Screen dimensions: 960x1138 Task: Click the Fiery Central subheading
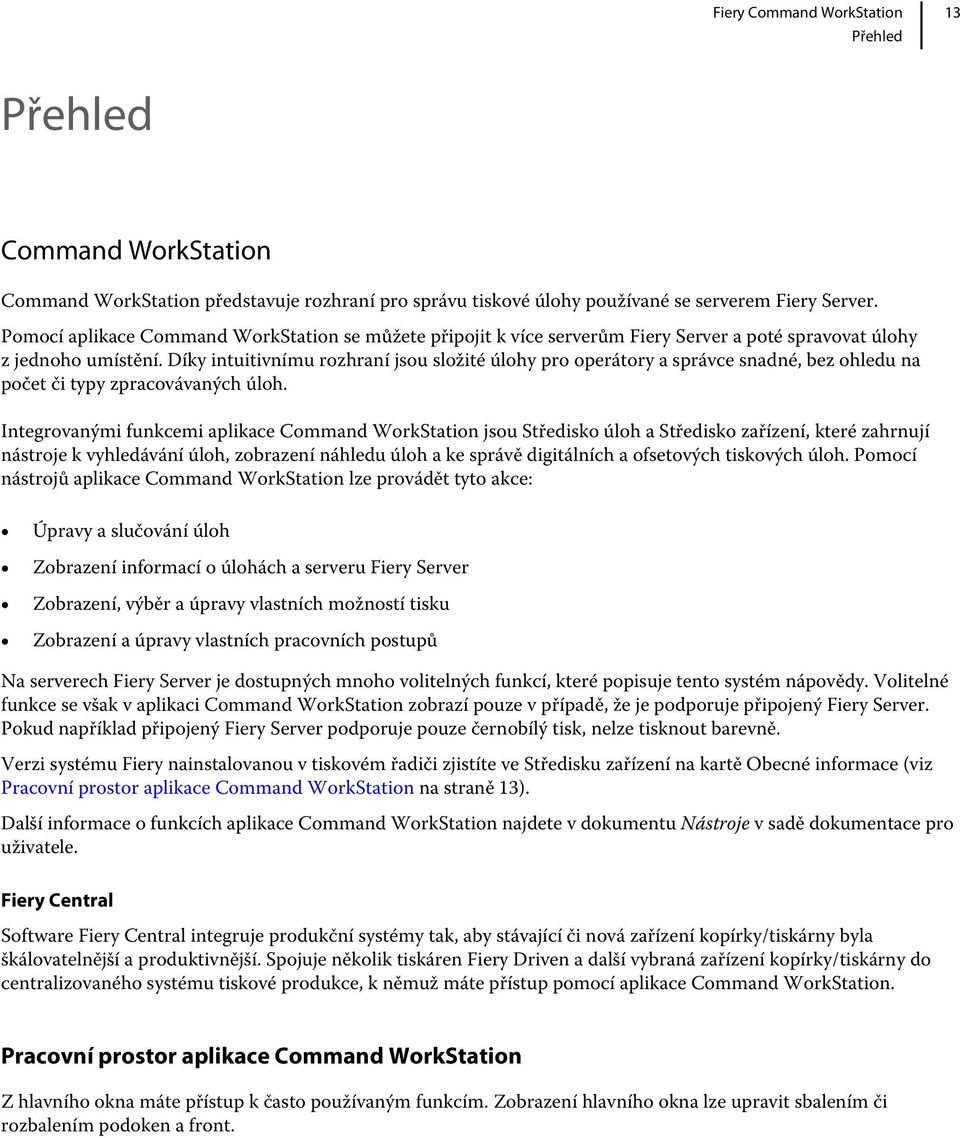[57, 900]
